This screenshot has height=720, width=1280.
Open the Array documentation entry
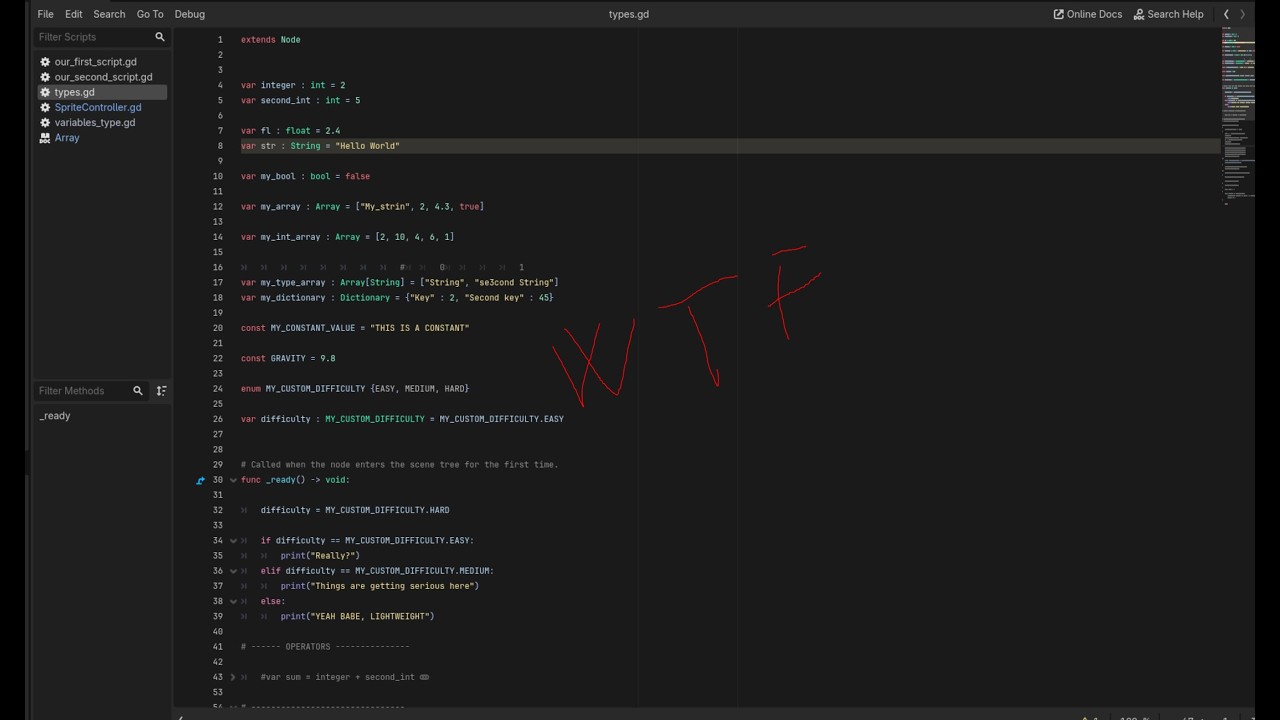tap(67, 138)
